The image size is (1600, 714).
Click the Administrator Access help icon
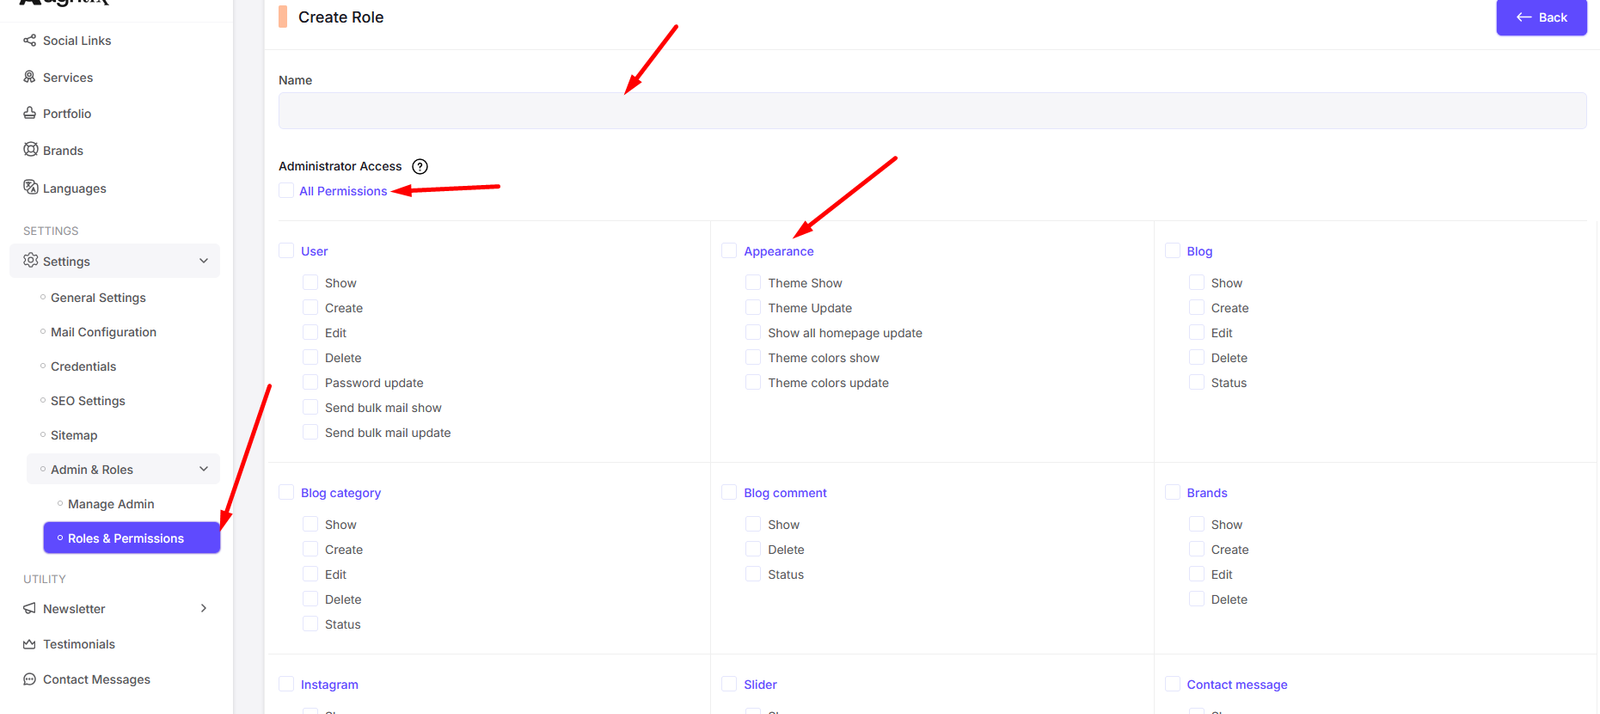420,167
